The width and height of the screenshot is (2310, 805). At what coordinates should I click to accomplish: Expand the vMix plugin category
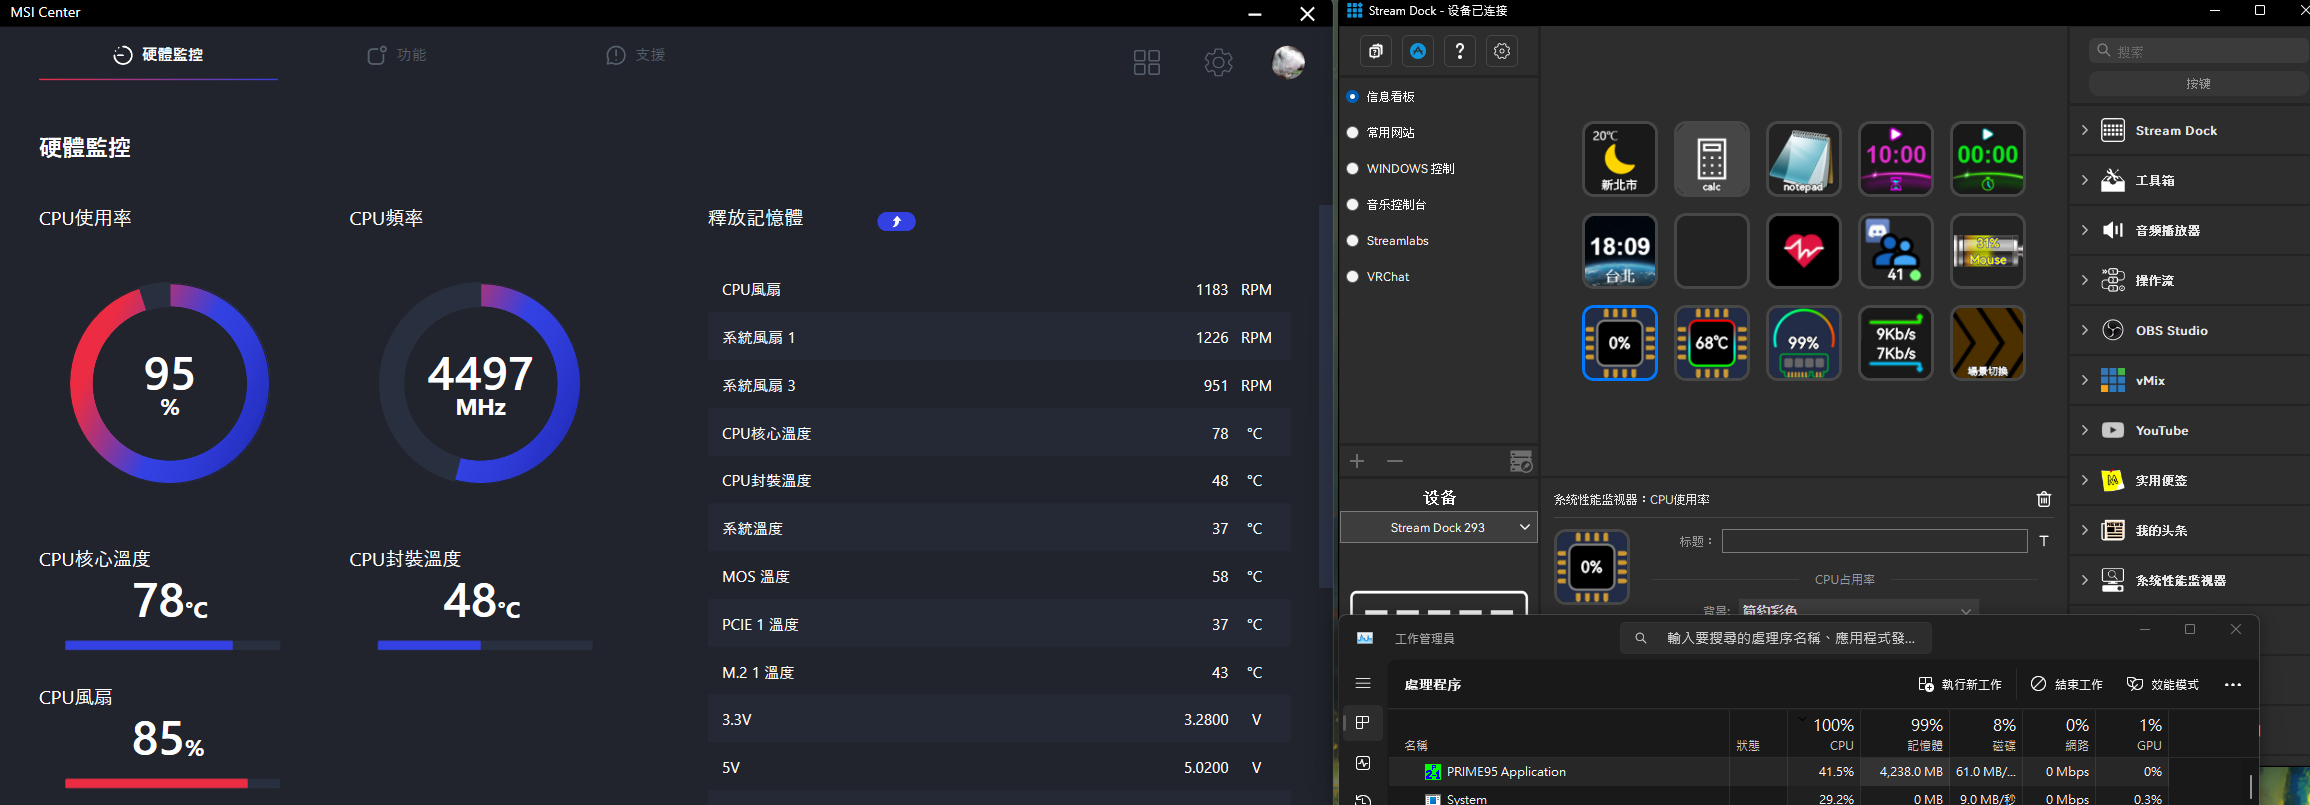click(x=2085, y=380)
